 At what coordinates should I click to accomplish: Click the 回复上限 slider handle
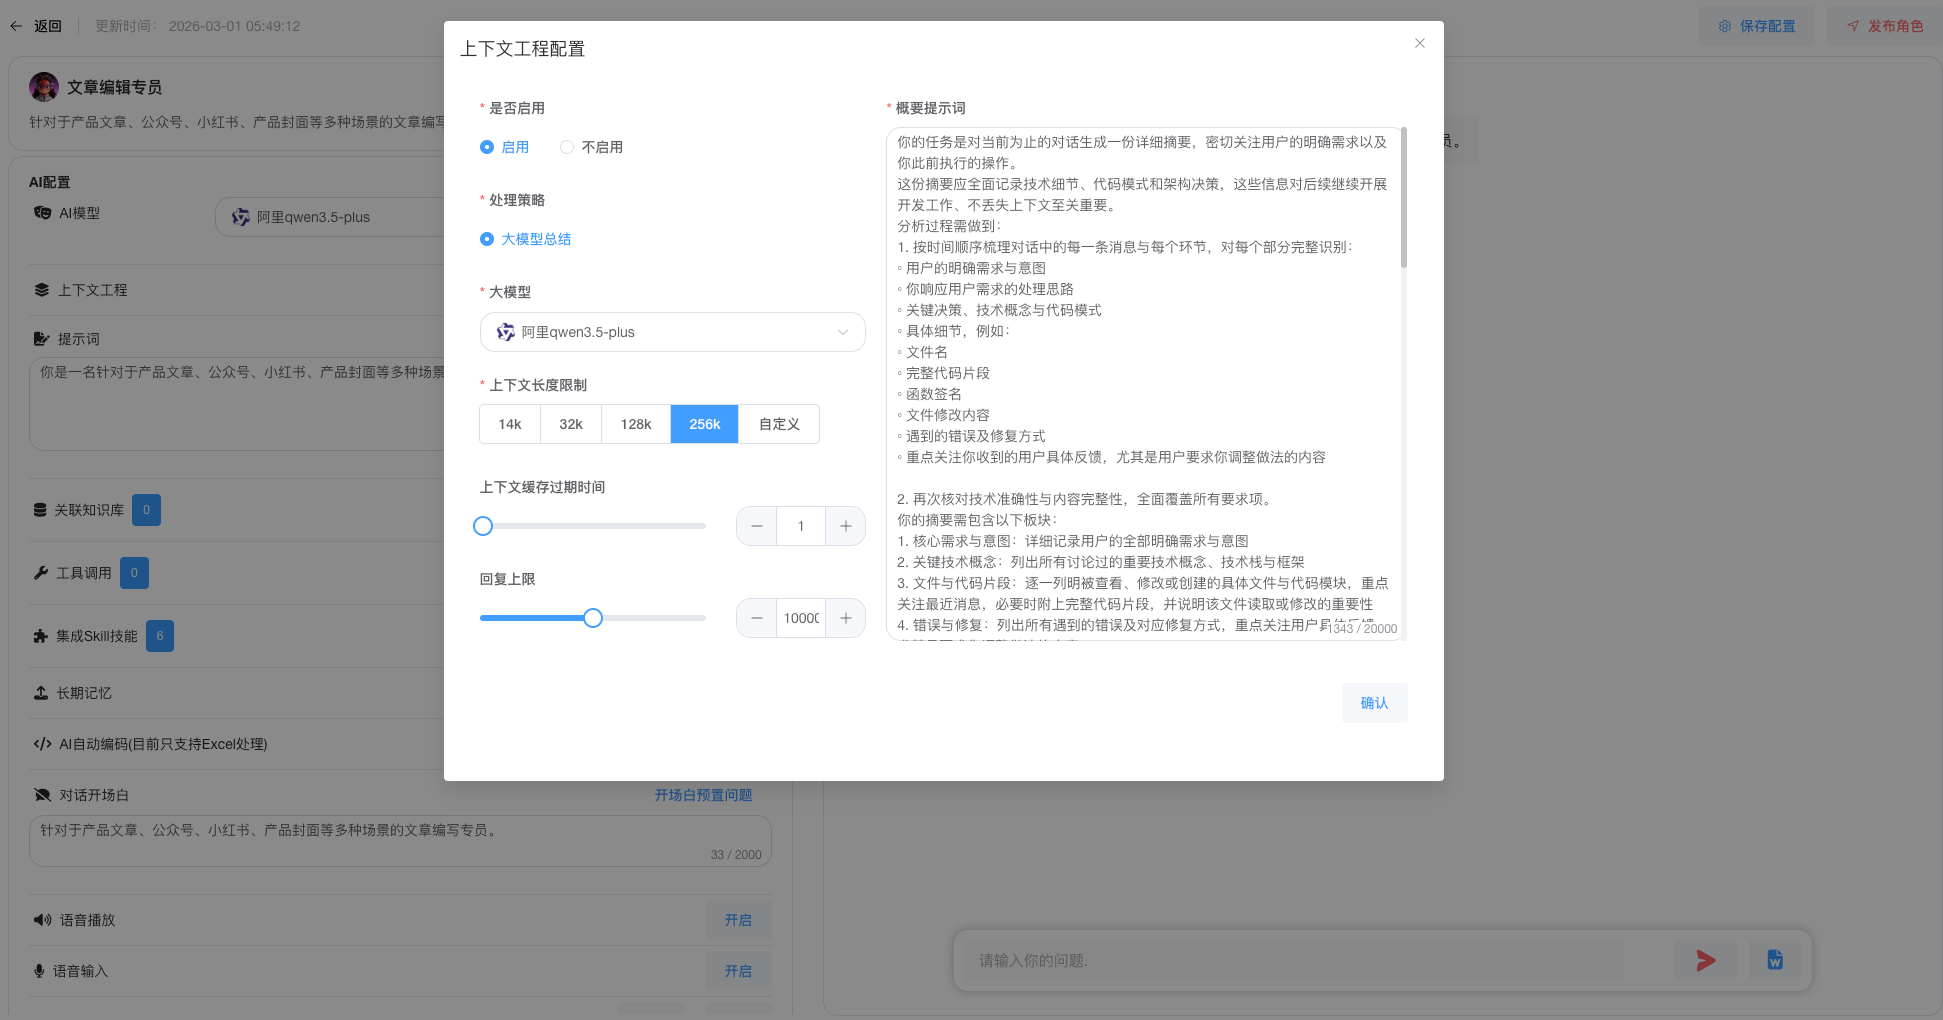tap(593, 618)
